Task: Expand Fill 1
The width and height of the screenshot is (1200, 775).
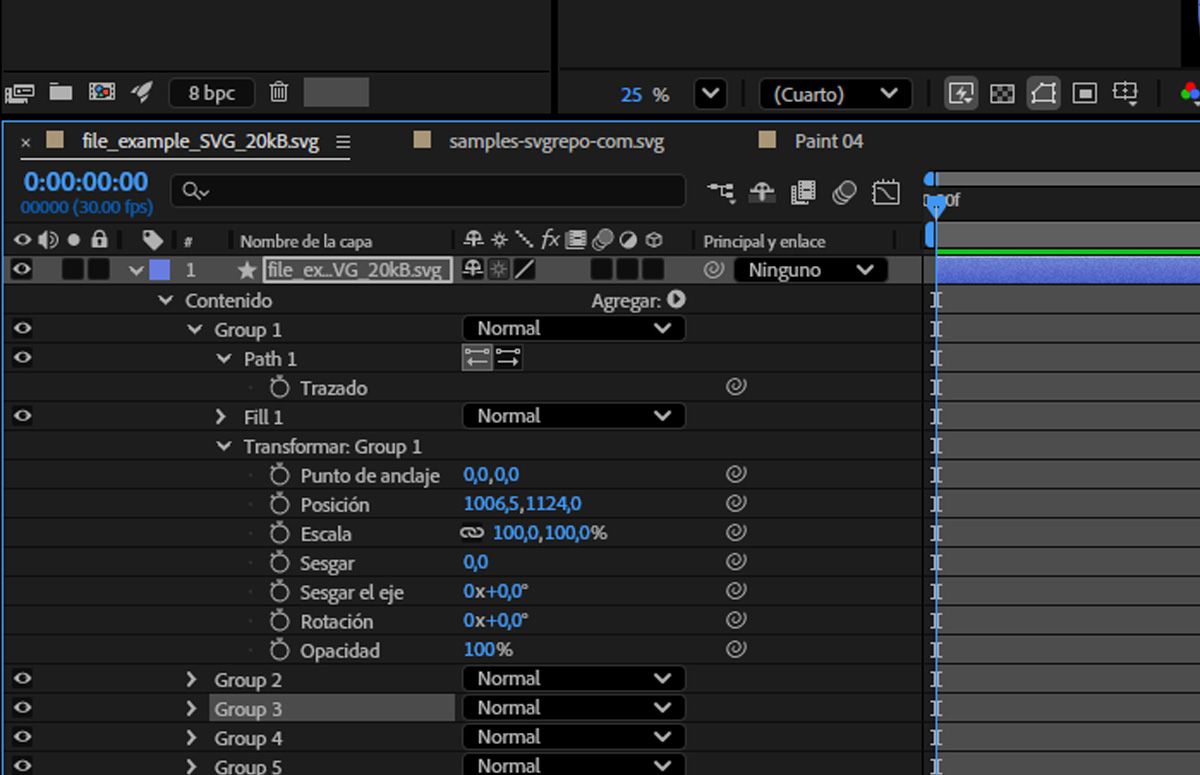Action: click(x=221, y=416)
